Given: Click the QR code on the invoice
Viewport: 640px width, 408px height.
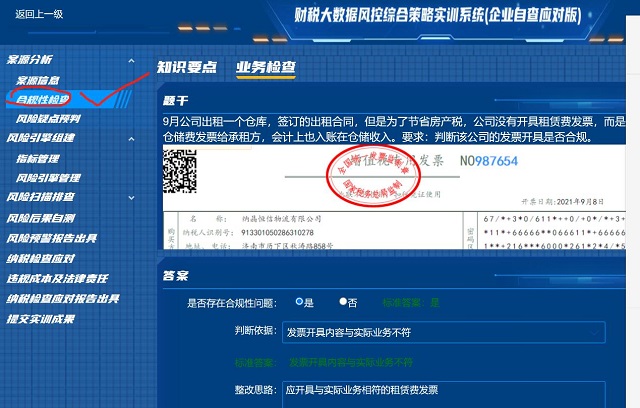Looking at the screenshot, I should coord(180,164).
